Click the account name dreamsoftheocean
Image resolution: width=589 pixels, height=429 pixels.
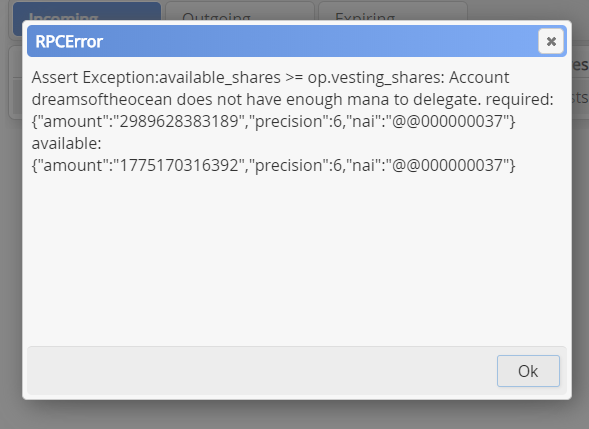click(x=102, y=99)
